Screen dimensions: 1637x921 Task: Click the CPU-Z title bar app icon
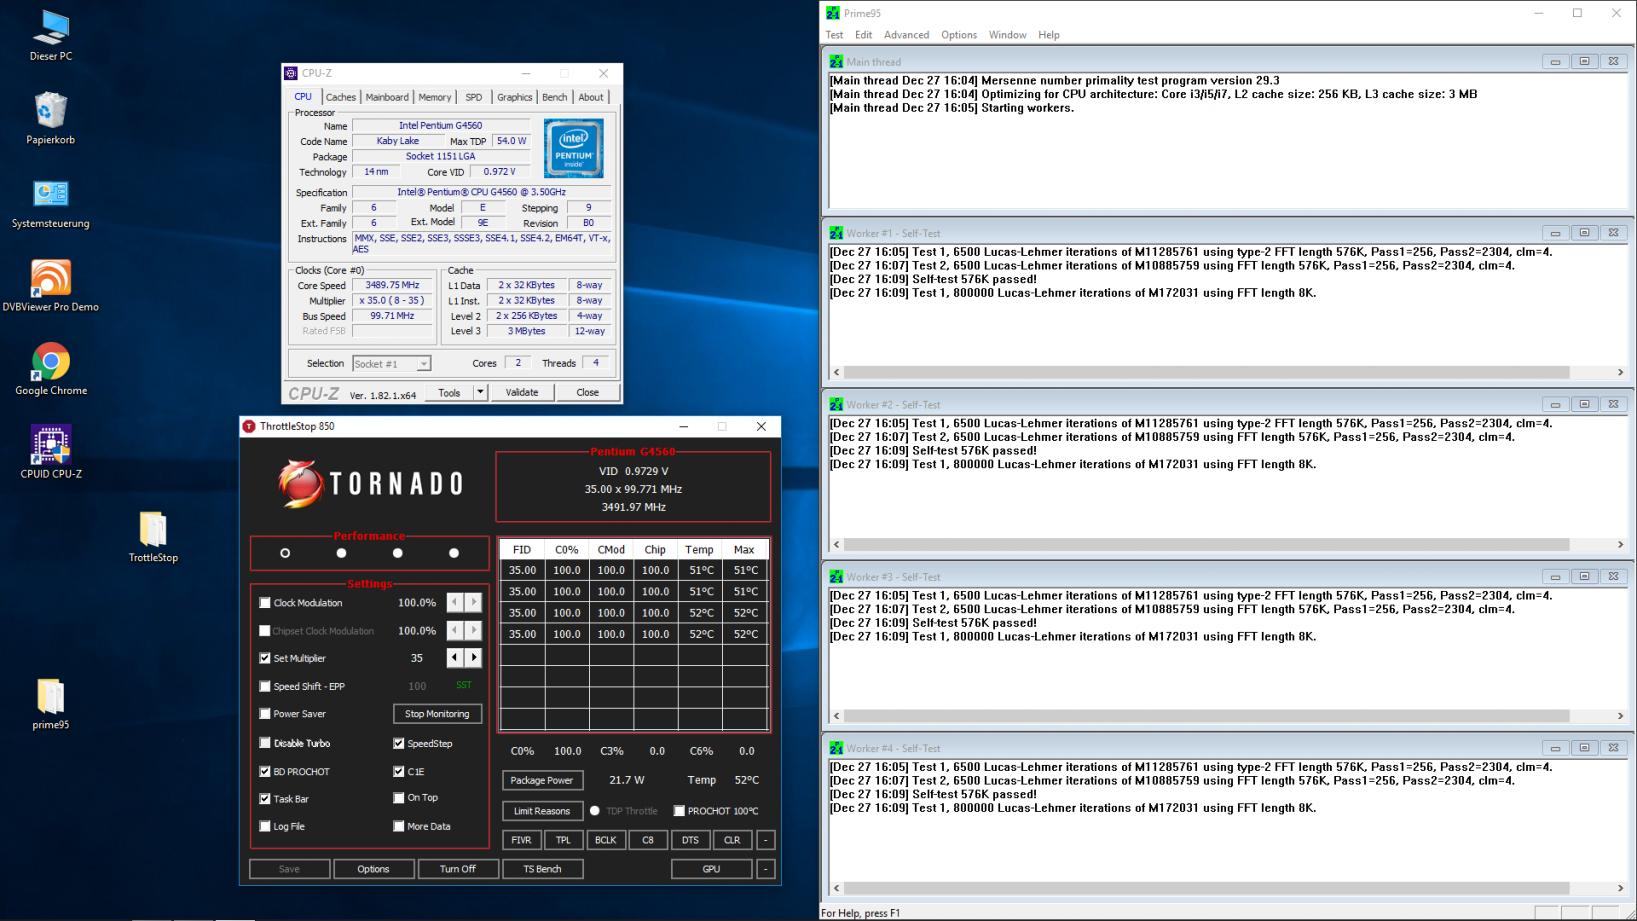[291, 73]
